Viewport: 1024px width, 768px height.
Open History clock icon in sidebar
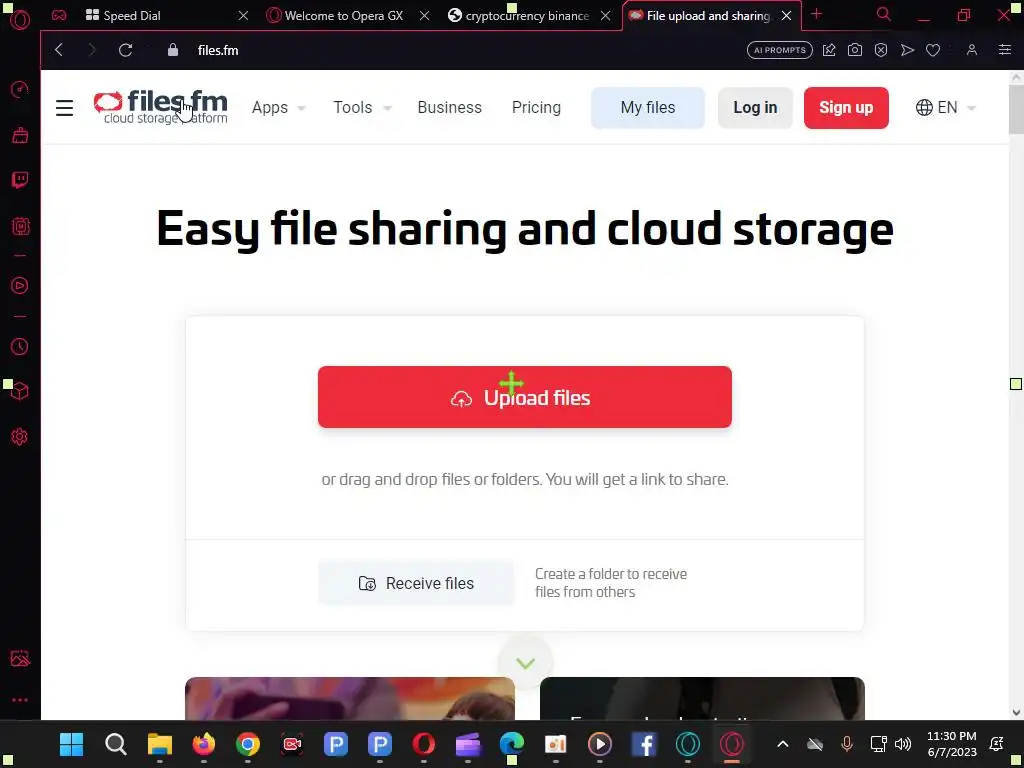pyautogui.click(x=20, y=347)
